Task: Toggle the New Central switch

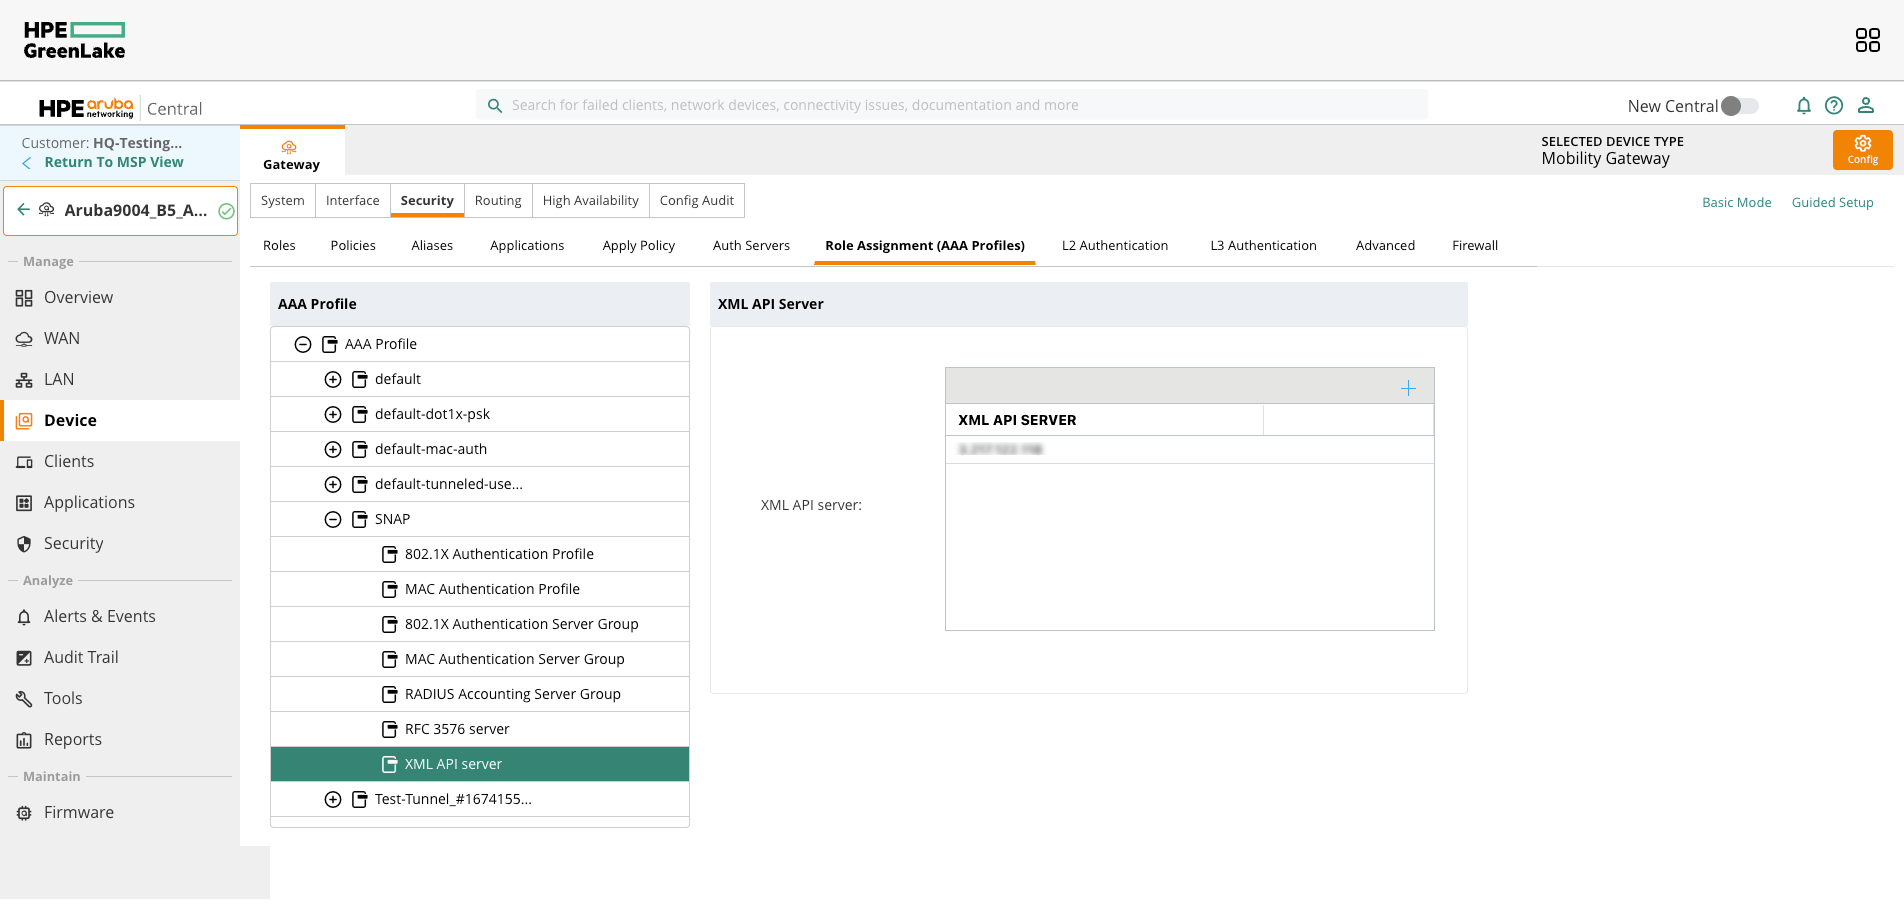Action: click(x=1739, y=106)
